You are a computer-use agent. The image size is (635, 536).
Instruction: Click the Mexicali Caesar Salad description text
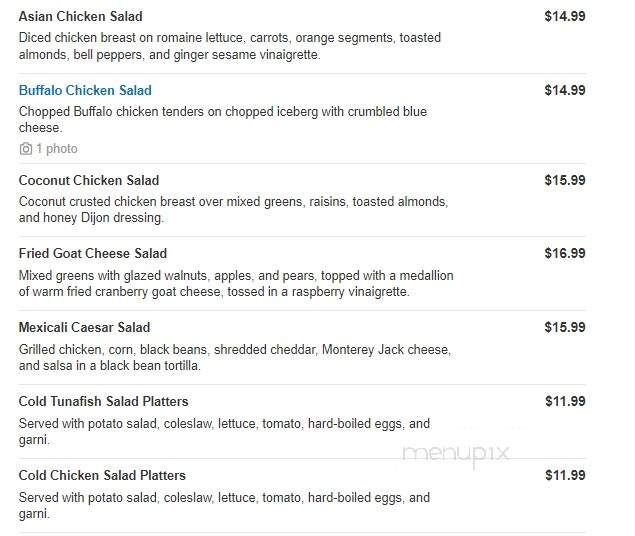(x=235, y=357)
